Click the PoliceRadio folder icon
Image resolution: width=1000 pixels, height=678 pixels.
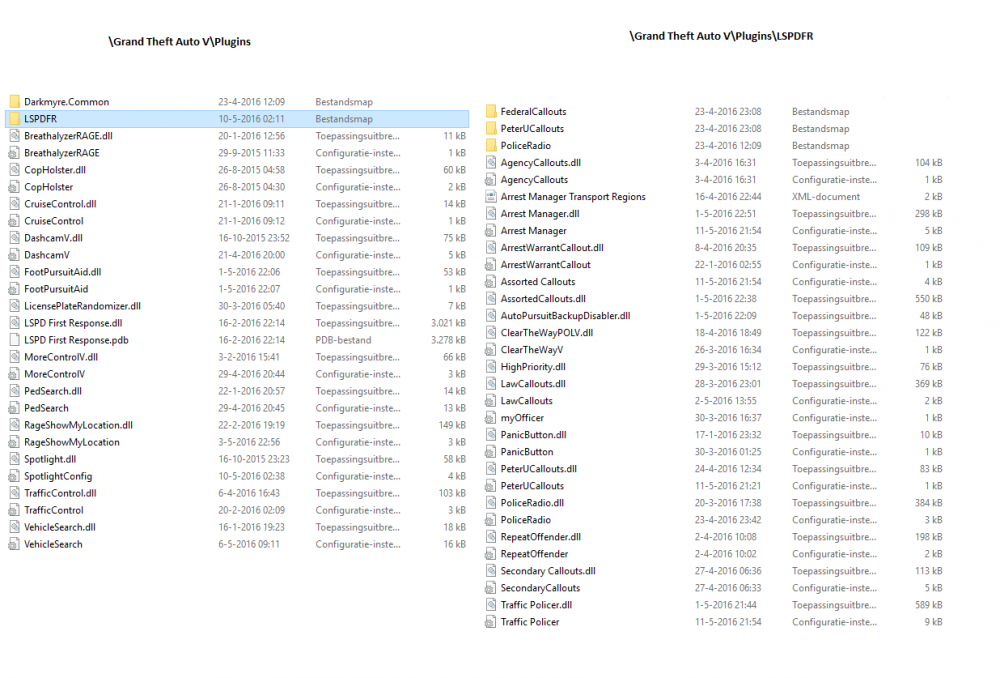490,145
